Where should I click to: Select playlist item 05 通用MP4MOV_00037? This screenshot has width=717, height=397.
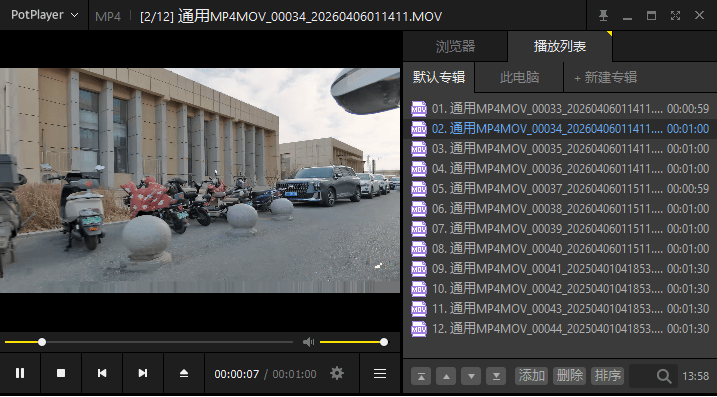click(560, 188)
